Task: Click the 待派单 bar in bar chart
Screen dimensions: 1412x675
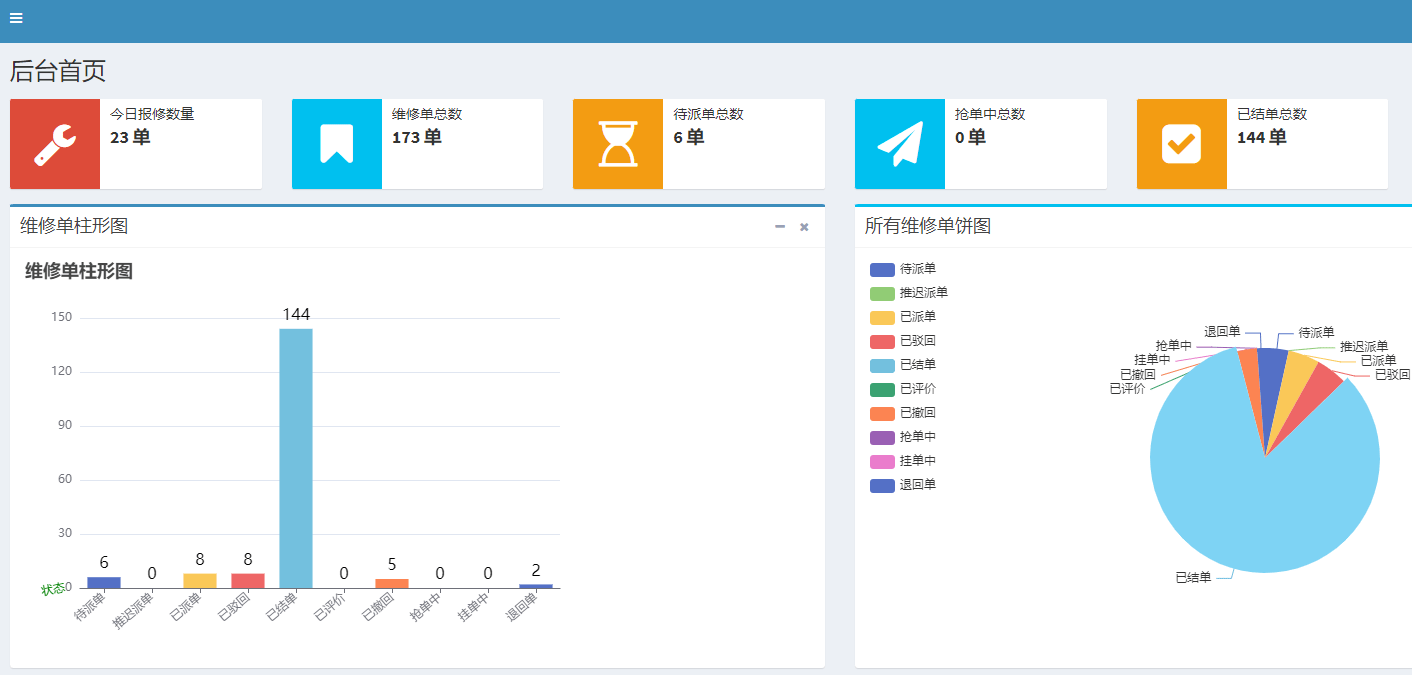Action: click(104, 582)
